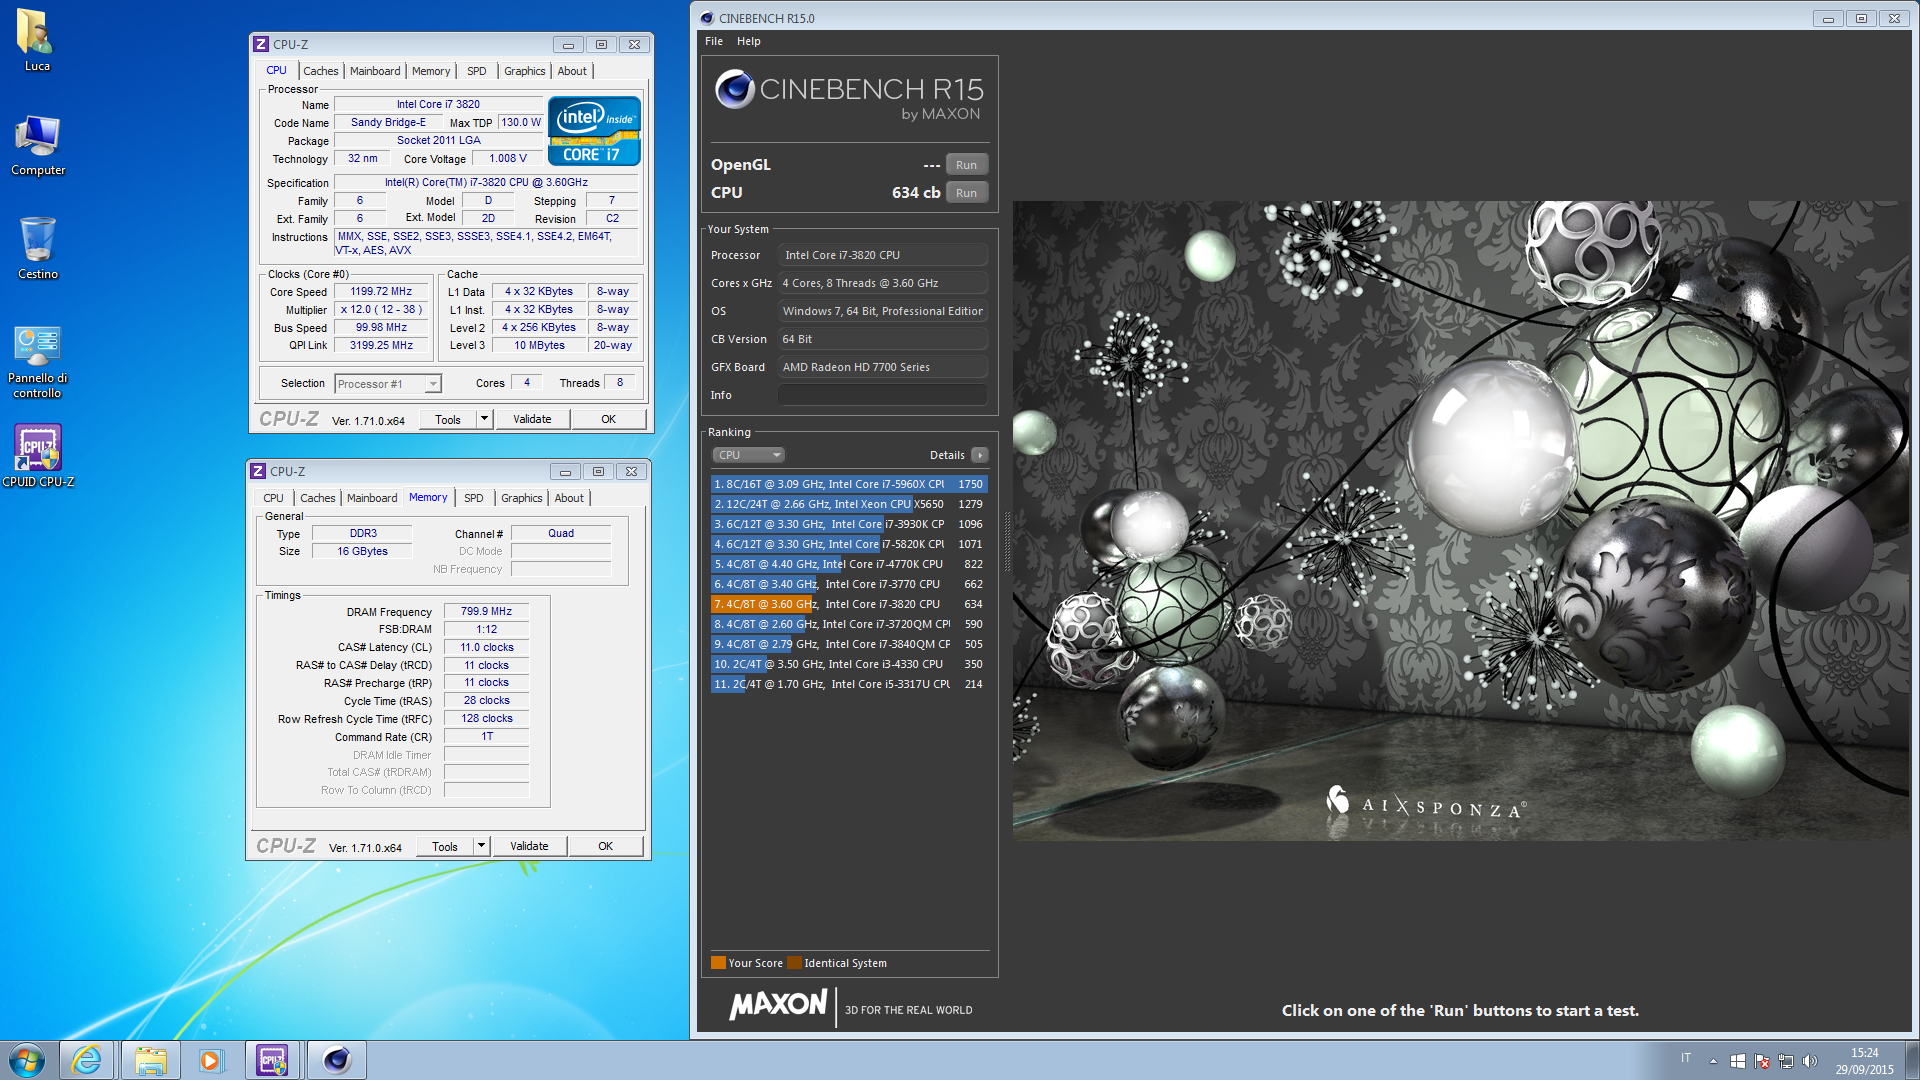Open Windows Media Player from taskbar
1920x1080 pixels.
tap(211, 1060)
